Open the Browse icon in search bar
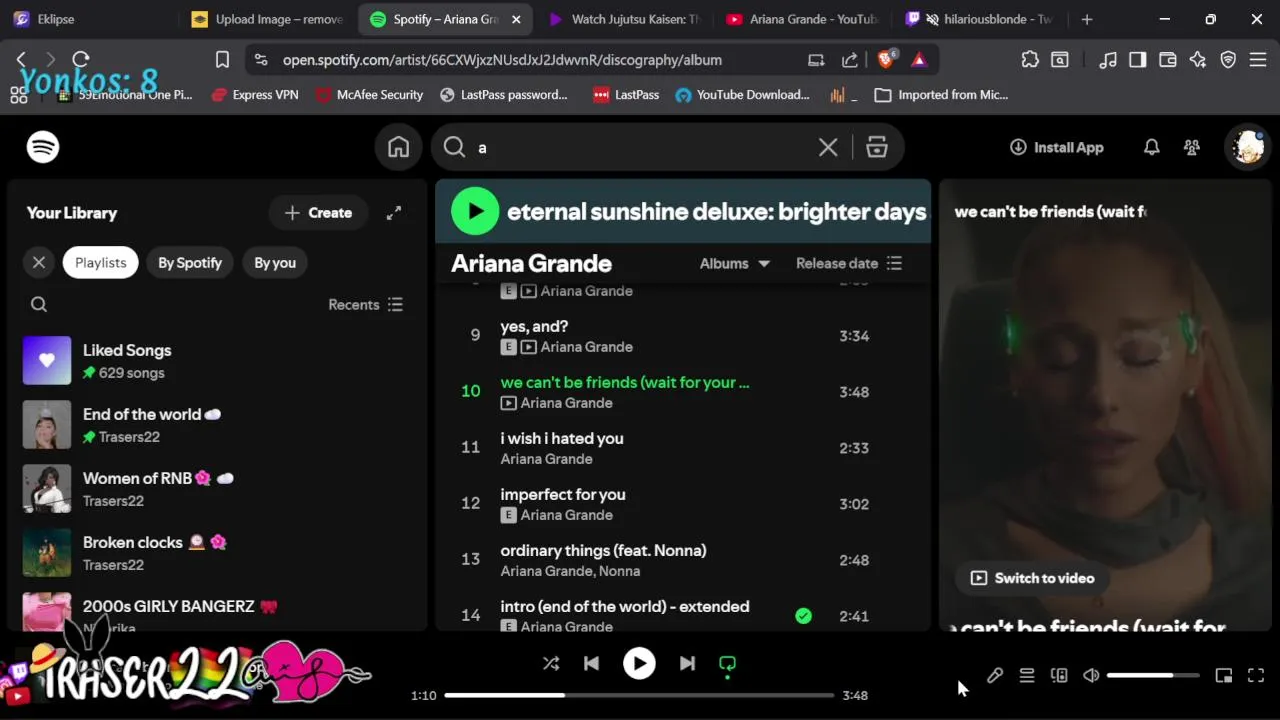 coord(877,147)
